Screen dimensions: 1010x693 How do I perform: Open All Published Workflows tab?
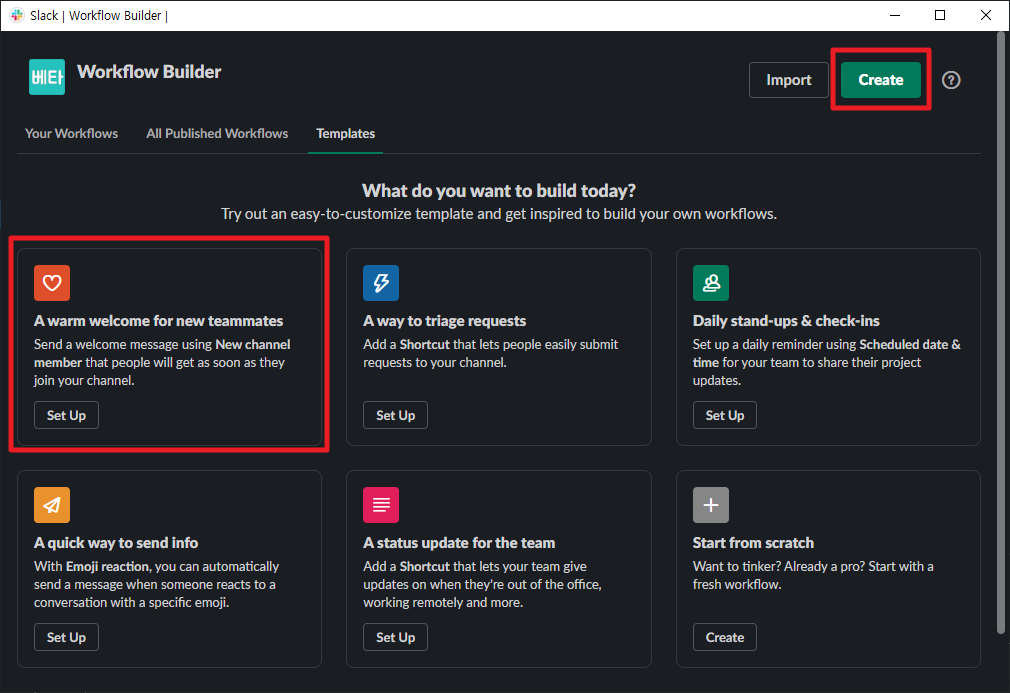(217, 133)
